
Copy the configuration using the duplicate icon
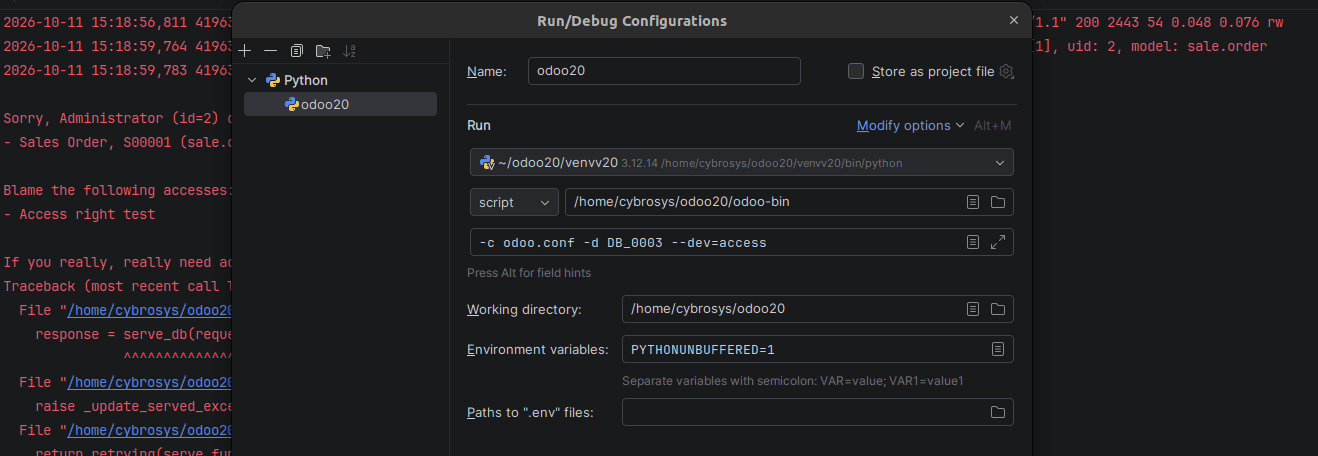coord(296,50)
